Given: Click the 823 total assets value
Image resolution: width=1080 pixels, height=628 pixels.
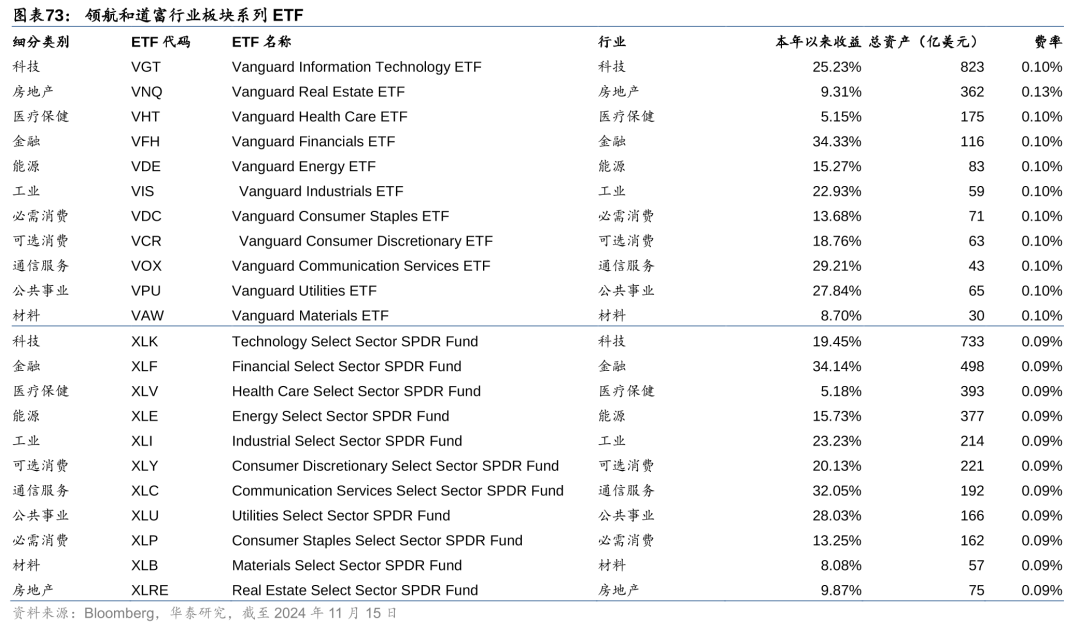Looking at the screenshot, I should [x=971, y=67].
